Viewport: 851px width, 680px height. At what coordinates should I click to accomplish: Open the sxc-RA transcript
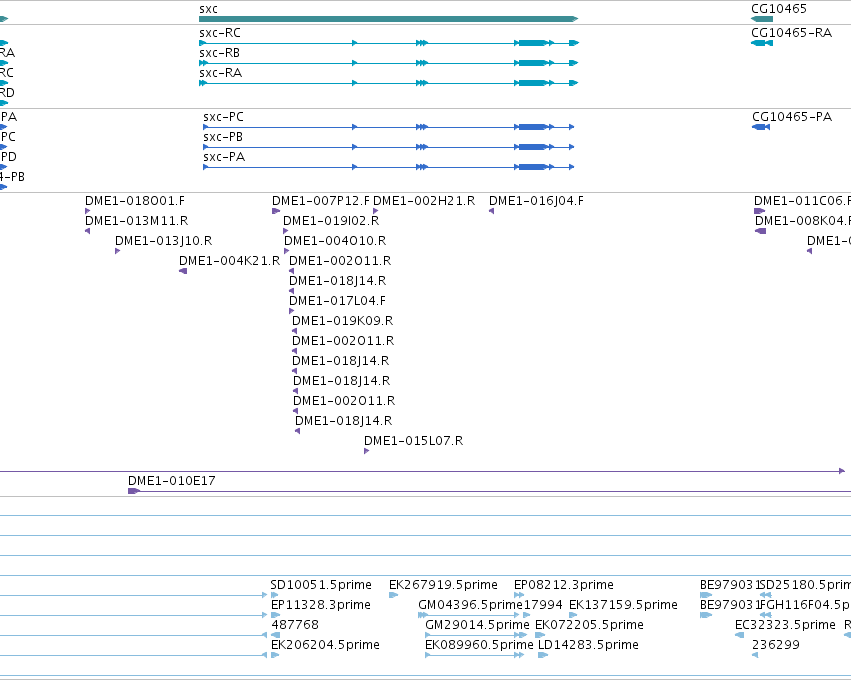click(x=389, y=83)
